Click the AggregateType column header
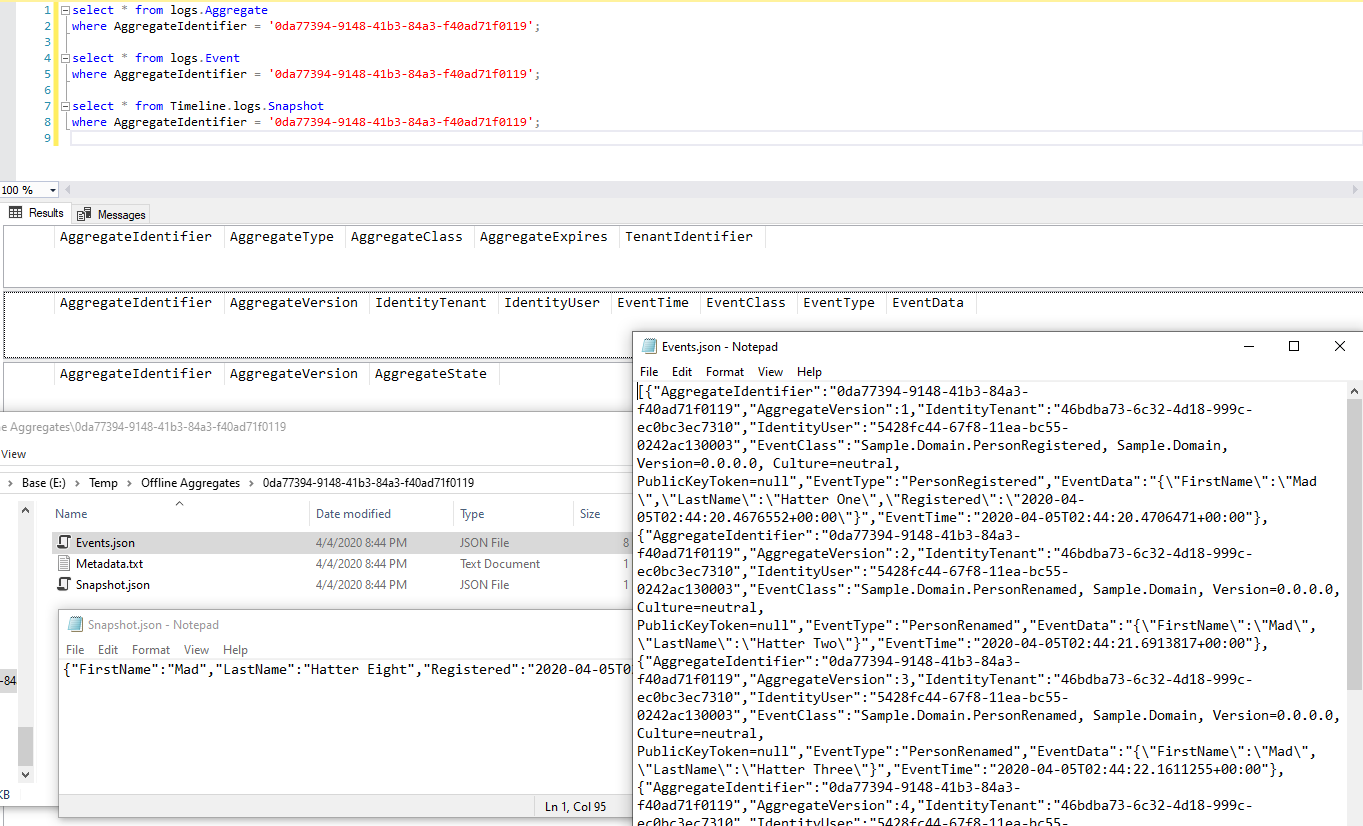Screen dimensions: 1363x826 click(x=282, y=237)
